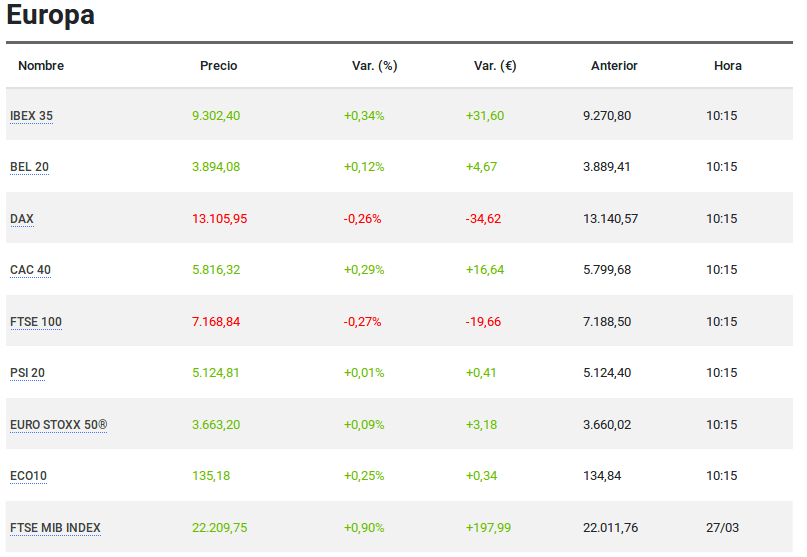Screen dimensions: 807x557
Task: Open the IBEX 35 index link
Action: pyautogui.click(x=31, y=116)
